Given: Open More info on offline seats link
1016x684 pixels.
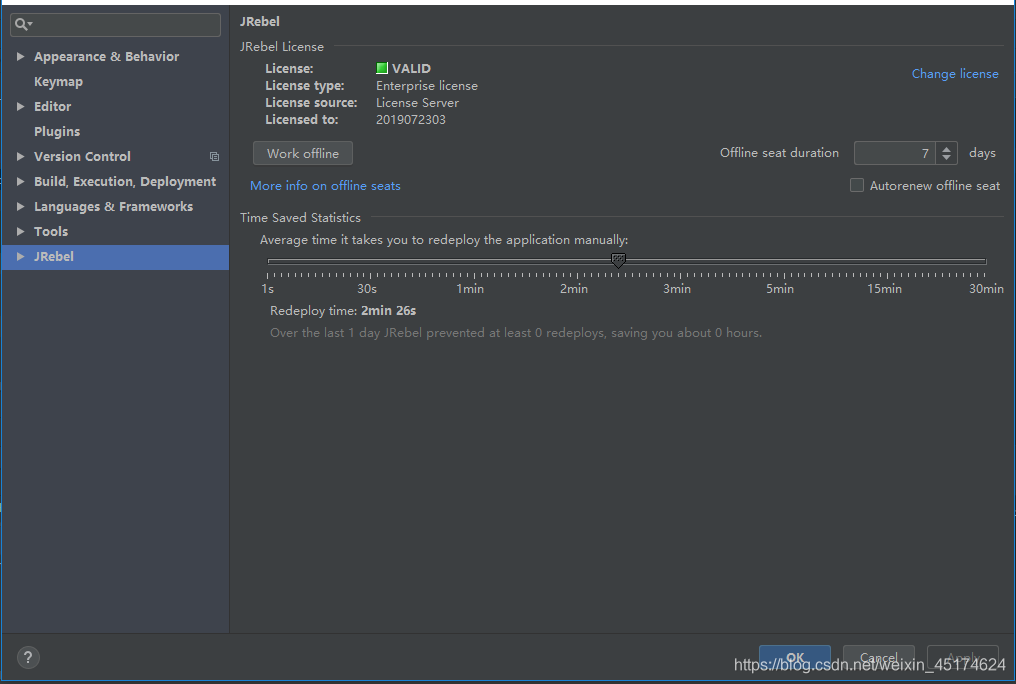Looking at the screenshot, I should (325, 186).
